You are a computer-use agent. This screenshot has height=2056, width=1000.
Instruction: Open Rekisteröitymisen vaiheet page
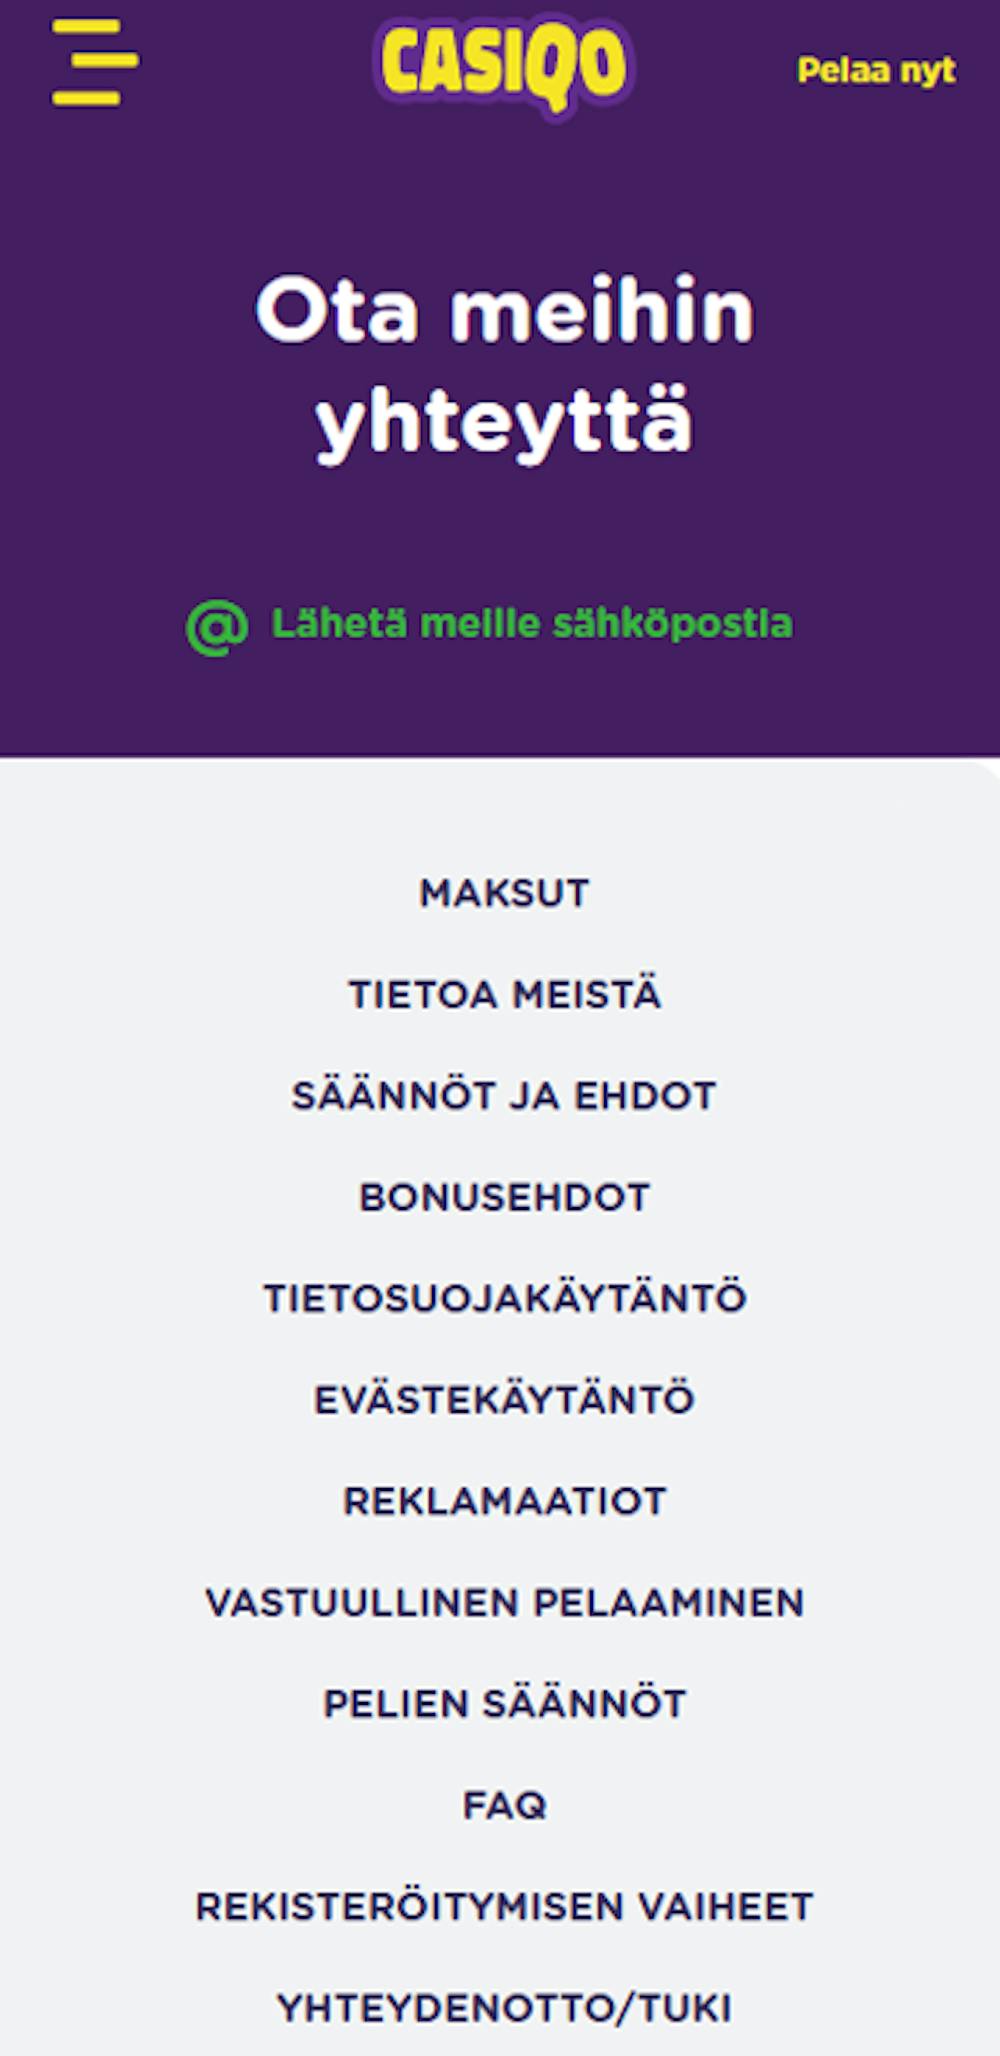pos(504,1906)
